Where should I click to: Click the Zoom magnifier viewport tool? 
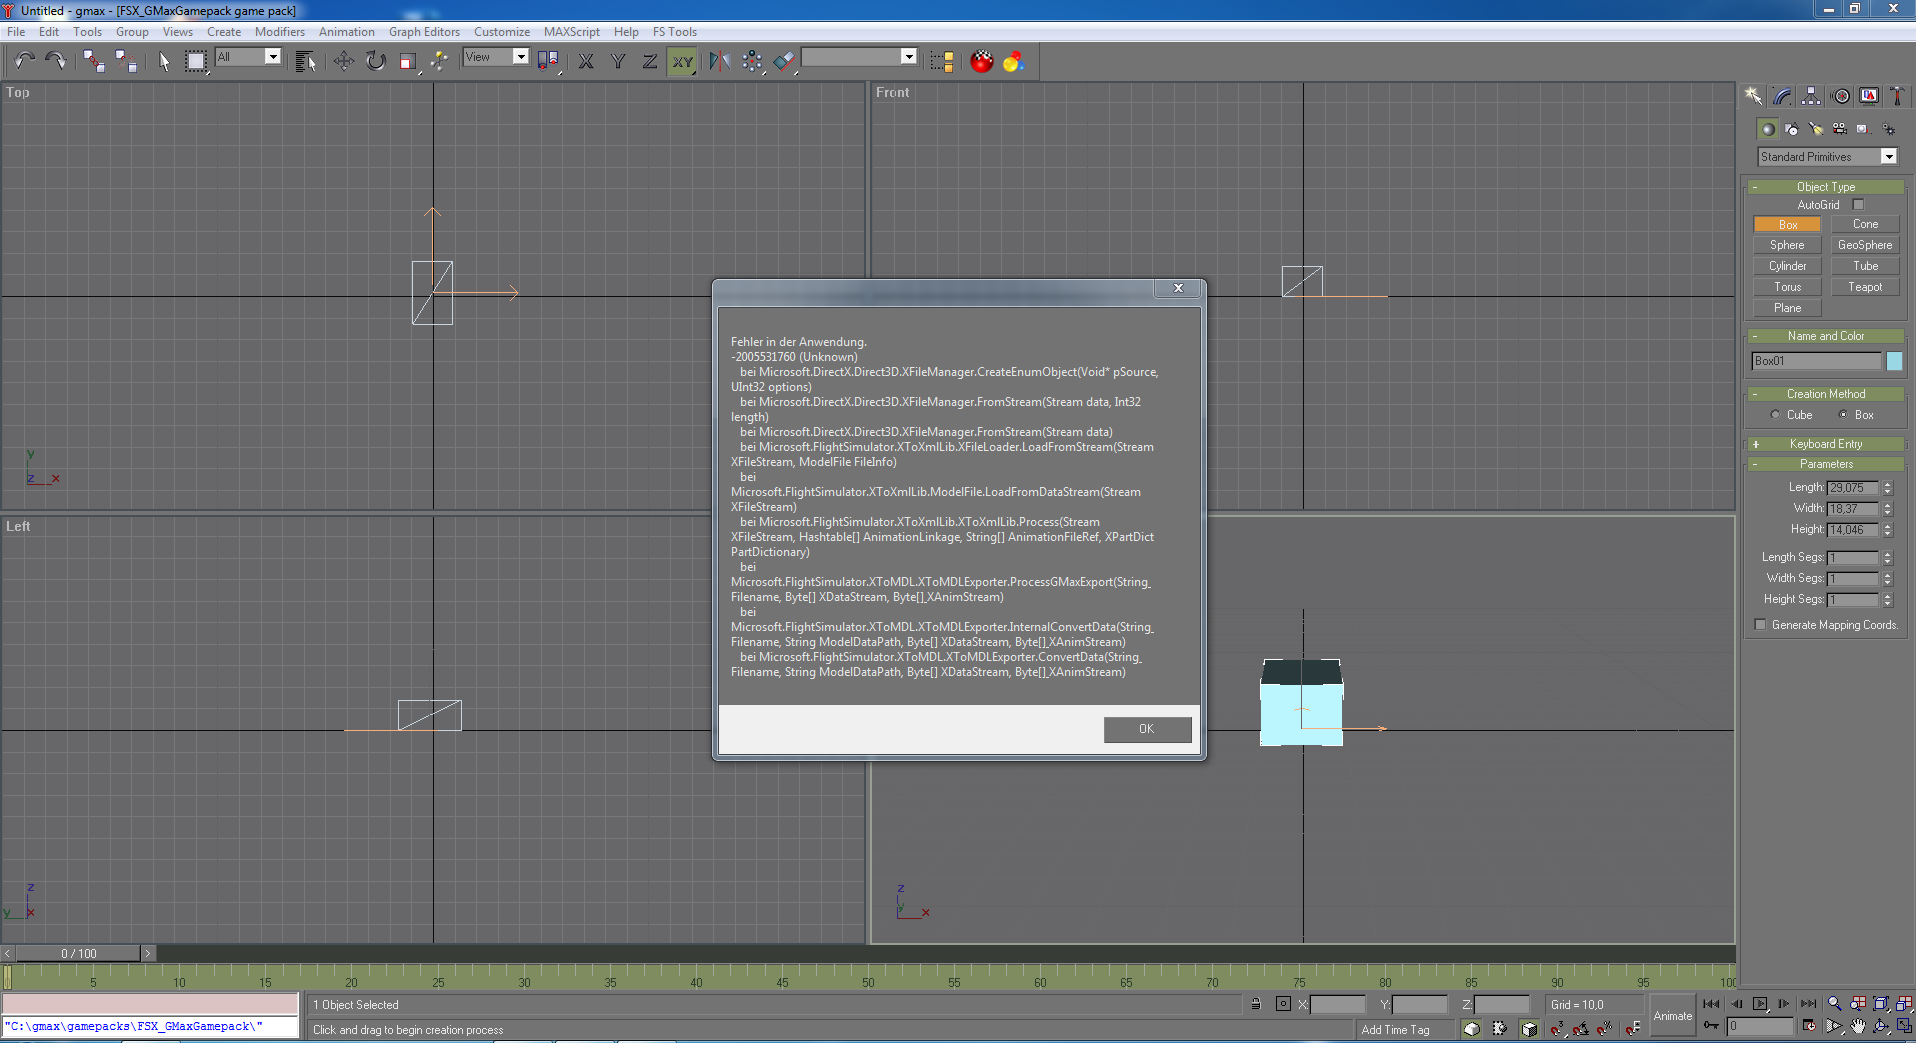[x=1834, y=1003]
